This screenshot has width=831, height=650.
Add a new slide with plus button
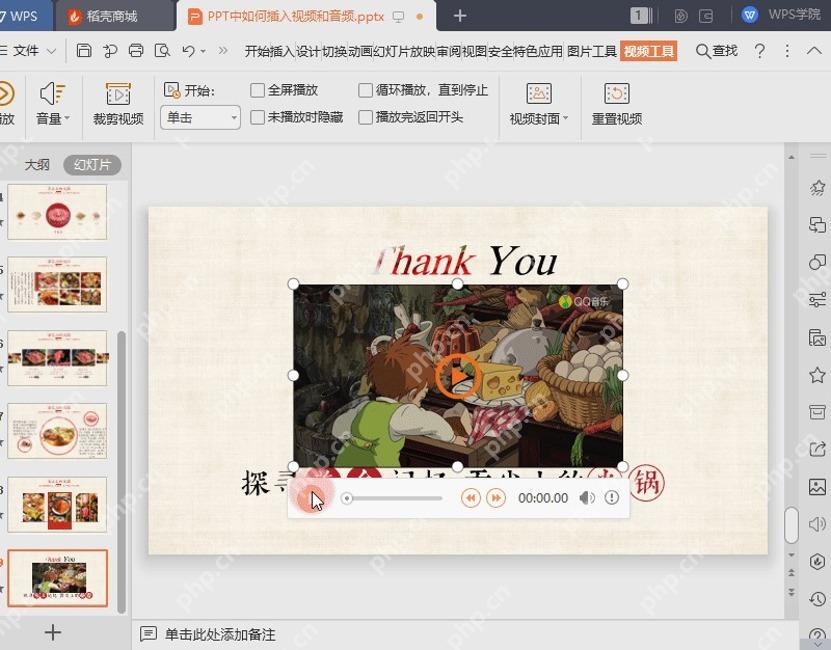(x=52, y=632)
